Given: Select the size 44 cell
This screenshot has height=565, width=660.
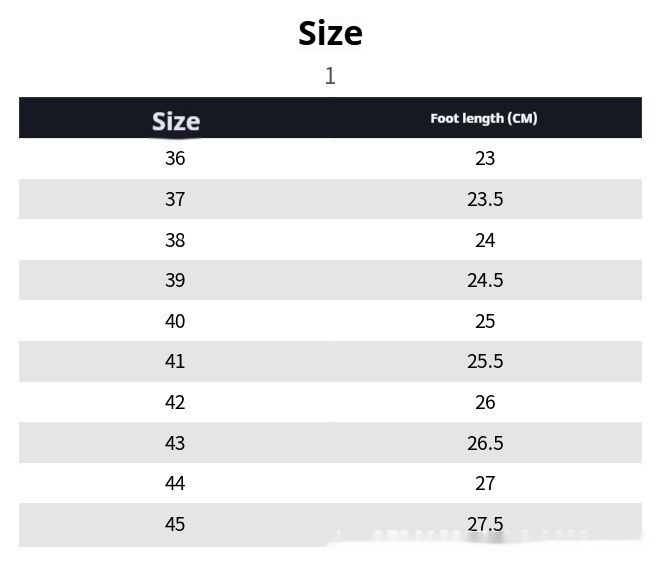Looking at the screenshot, I should click(175, 483).
